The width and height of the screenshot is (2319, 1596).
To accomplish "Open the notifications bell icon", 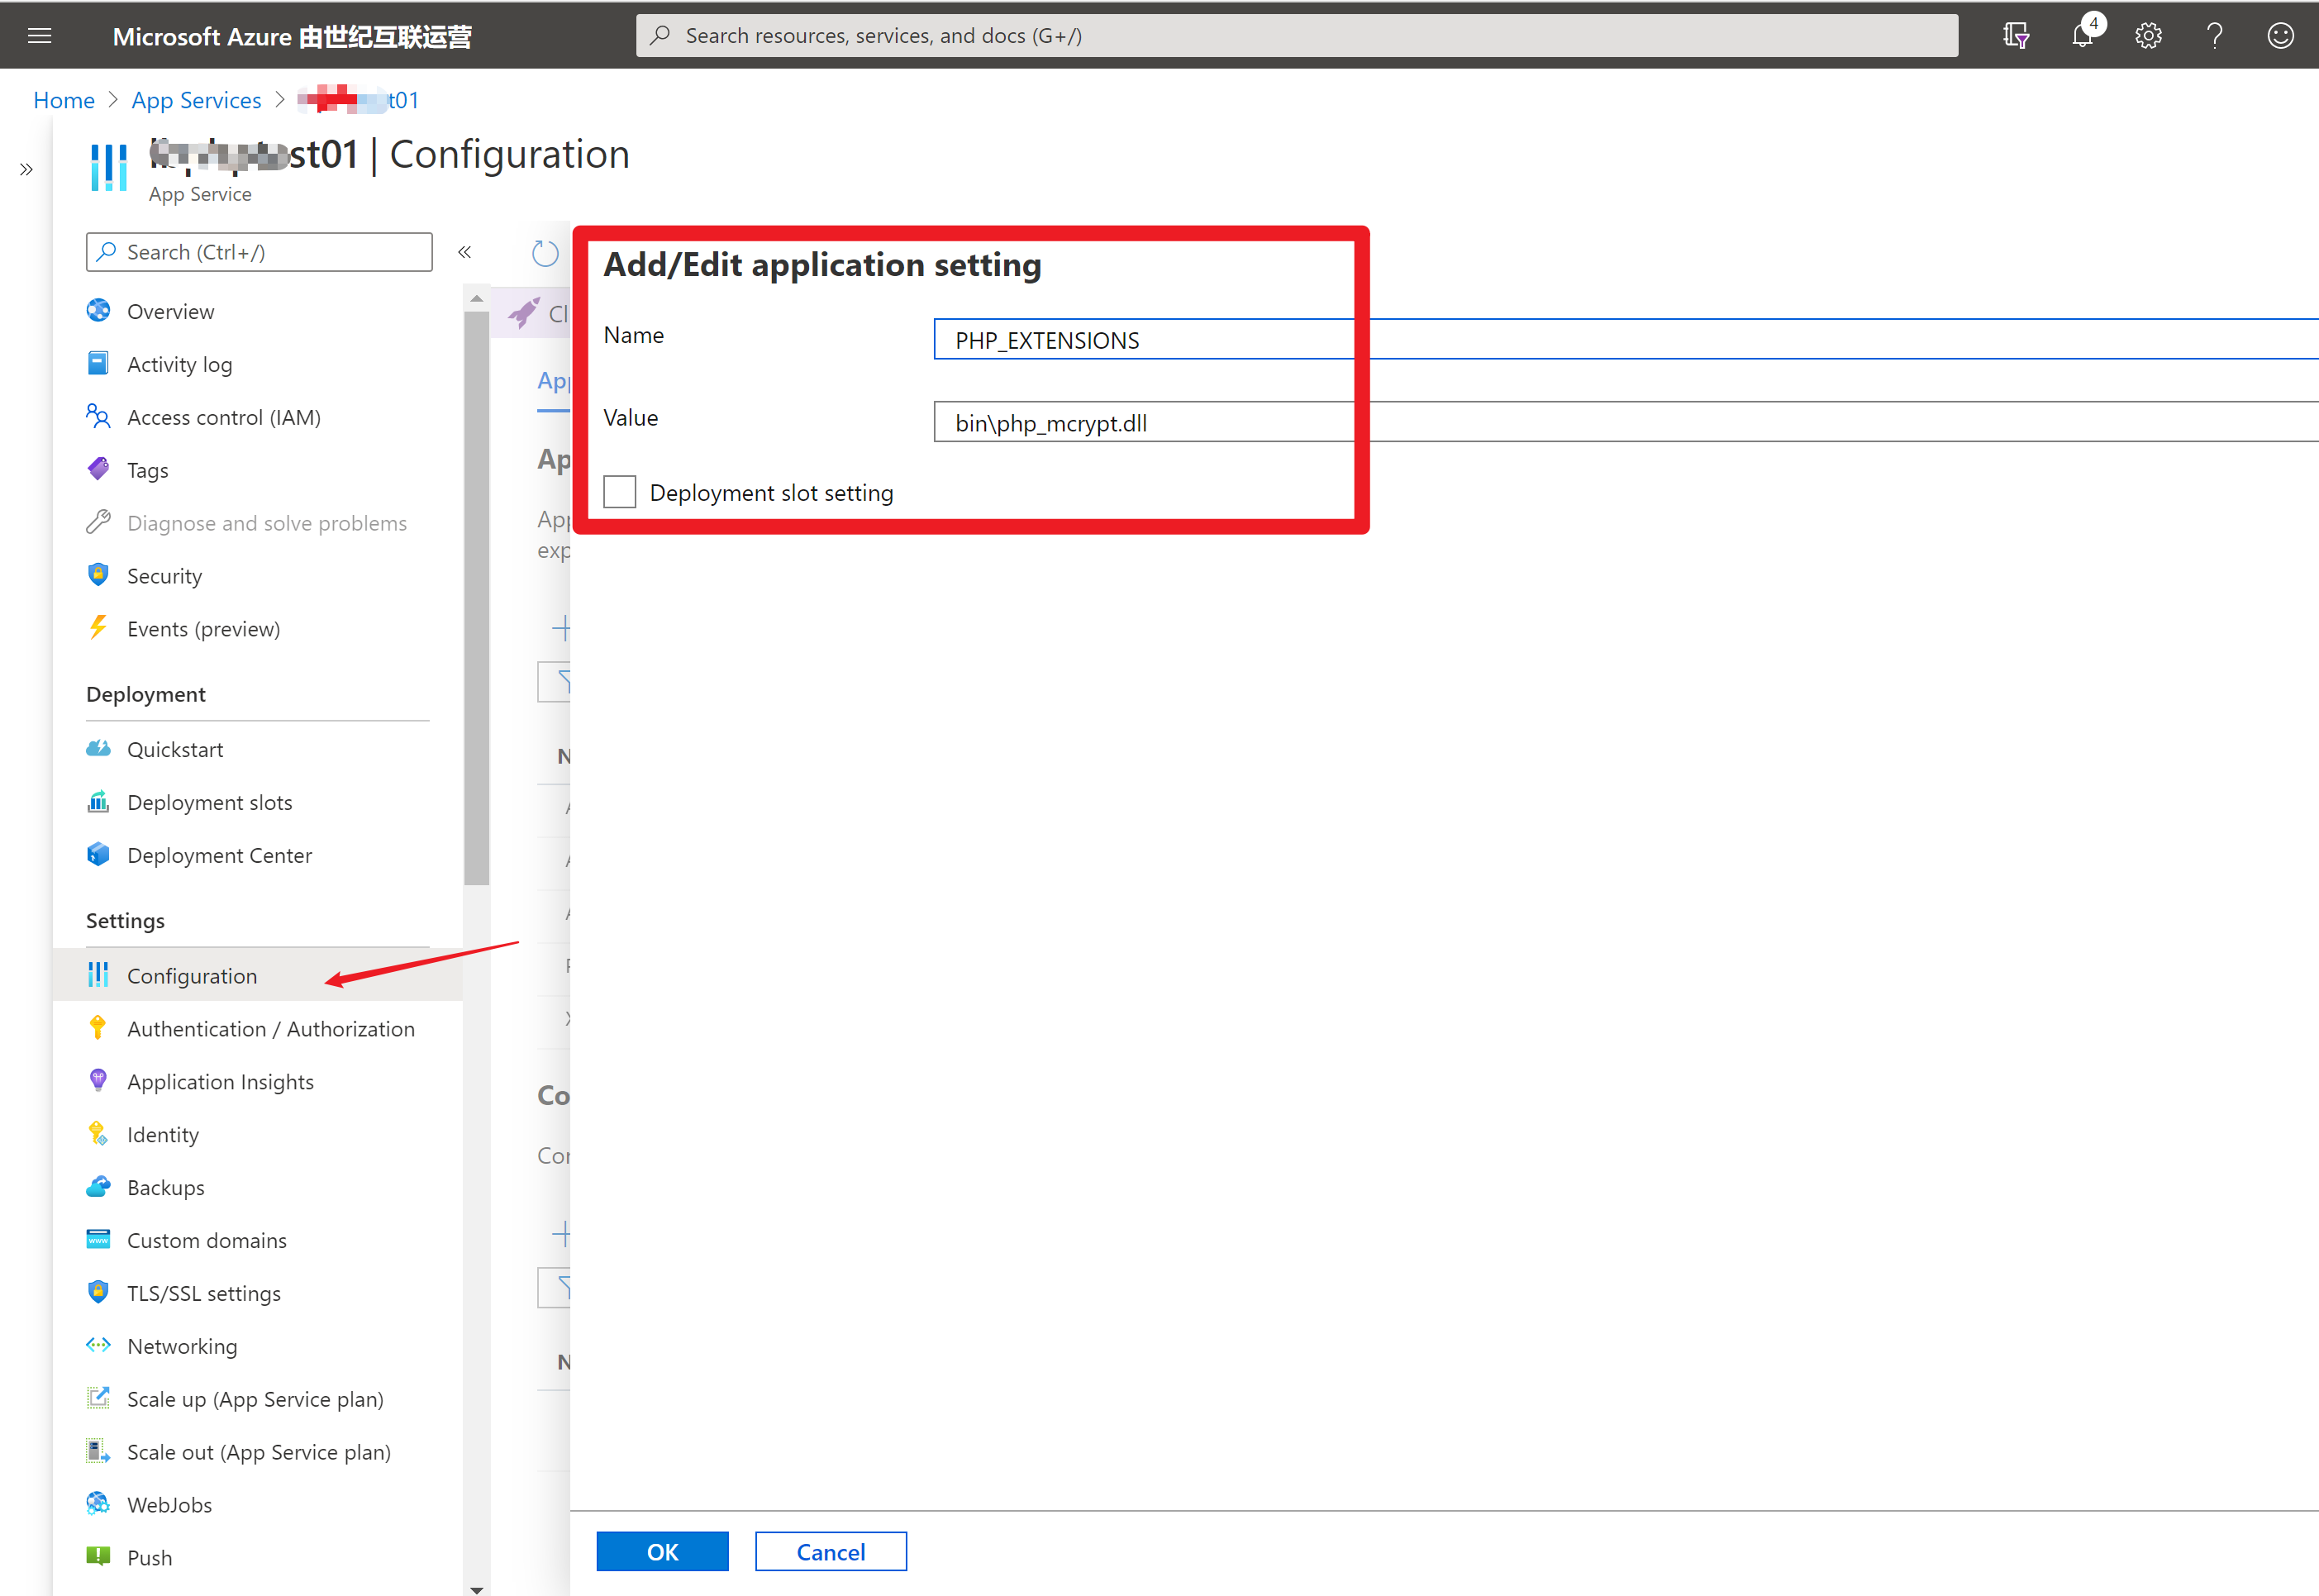I will [2082, 36].
